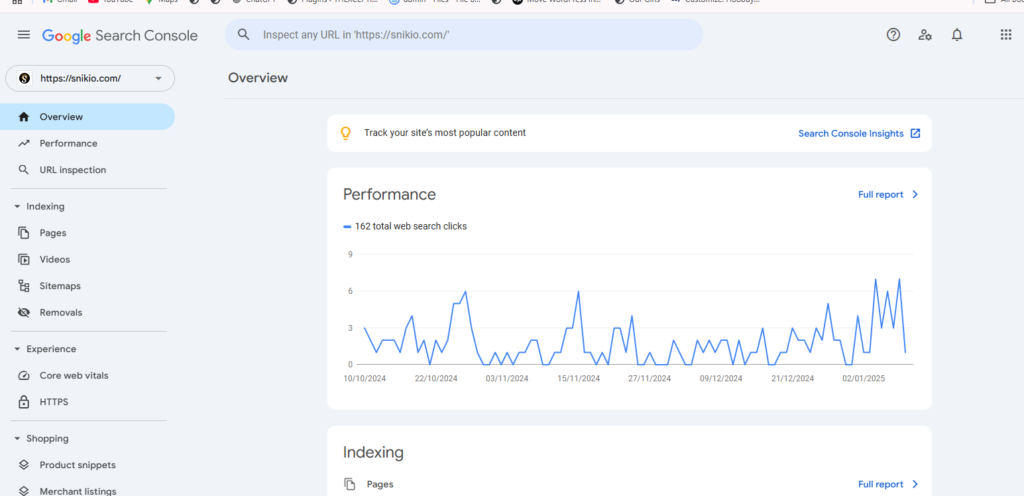Click the Performance Full report chevron
Image resolution: width=1024 pixels, height=496 pixels.
pyautogui.click(x=915, y=194)
